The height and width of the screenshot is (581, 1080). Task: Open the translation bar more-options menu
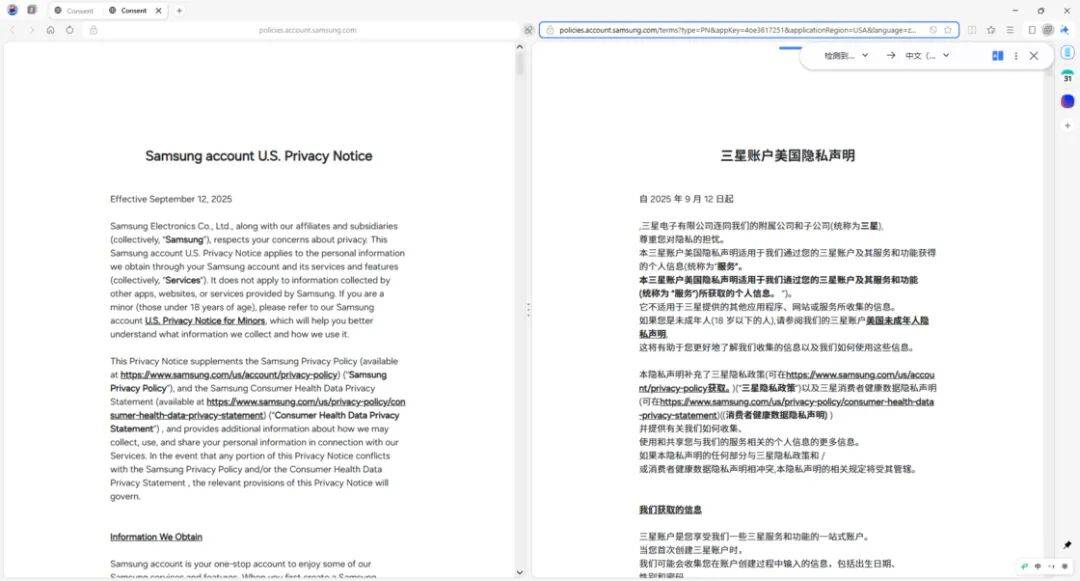(1016, 55)
